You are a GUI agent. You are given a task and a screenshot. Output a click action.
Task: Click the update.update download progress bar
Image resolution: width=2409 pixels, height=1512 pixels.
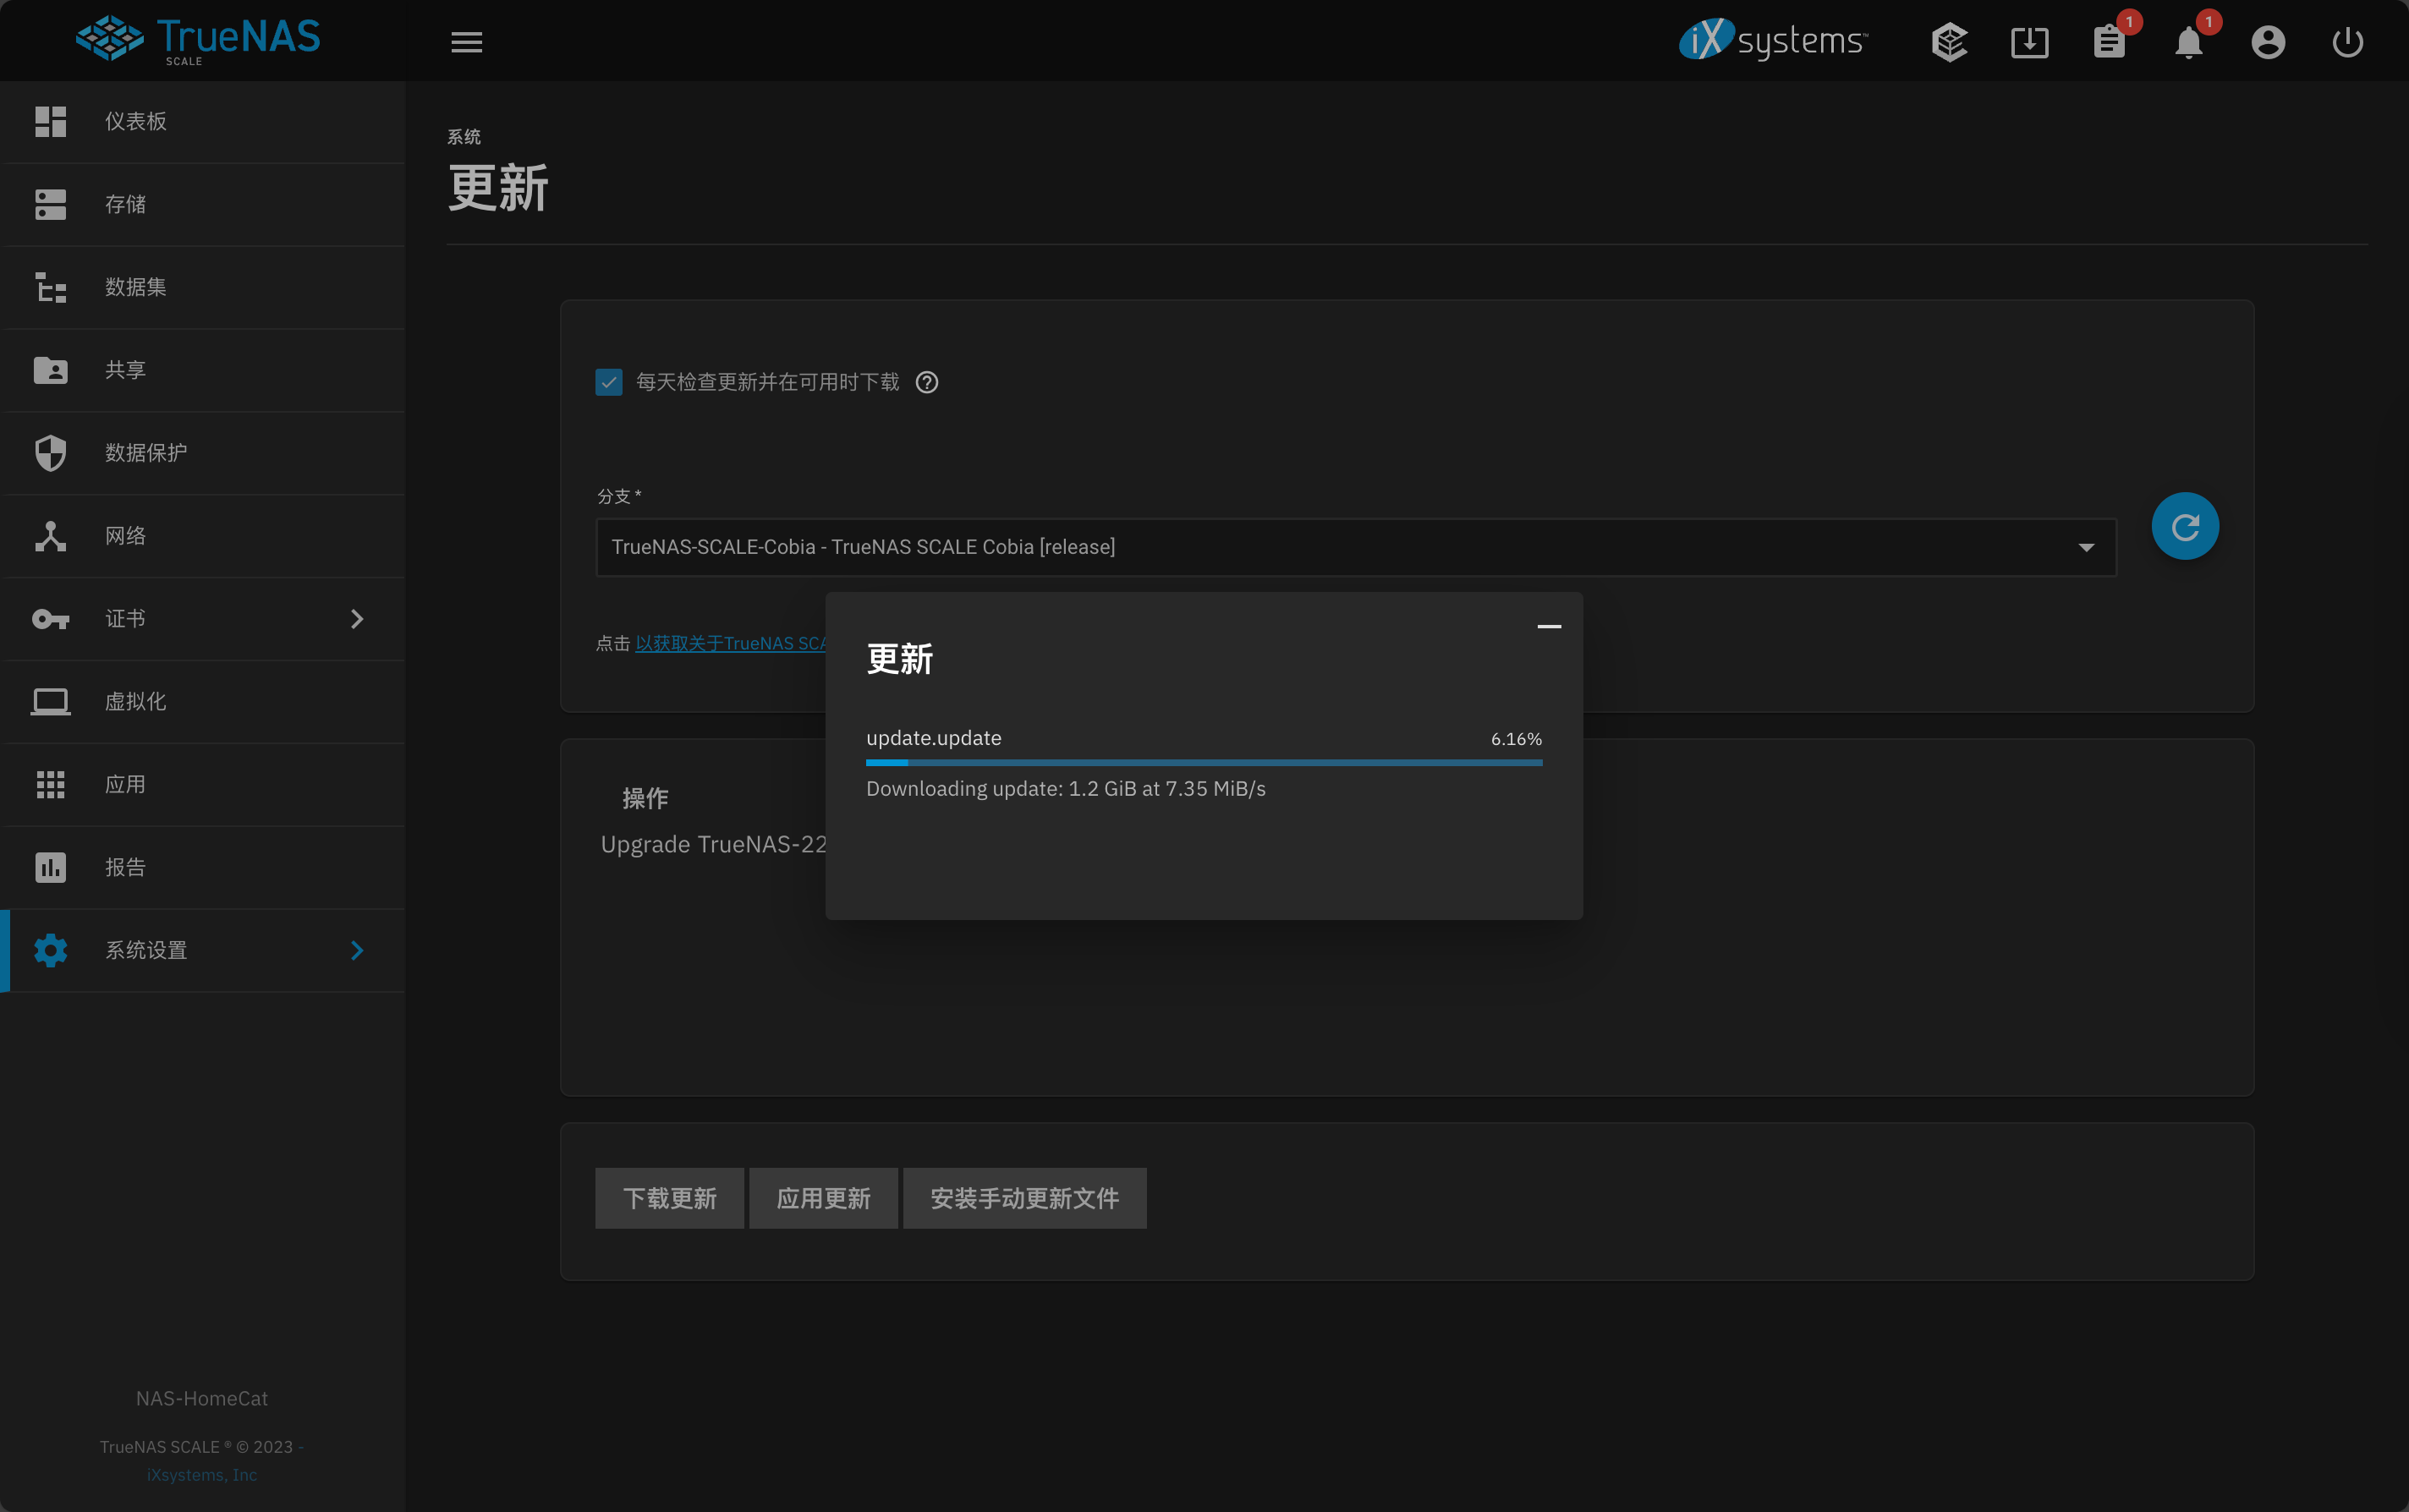[1203, 762]
